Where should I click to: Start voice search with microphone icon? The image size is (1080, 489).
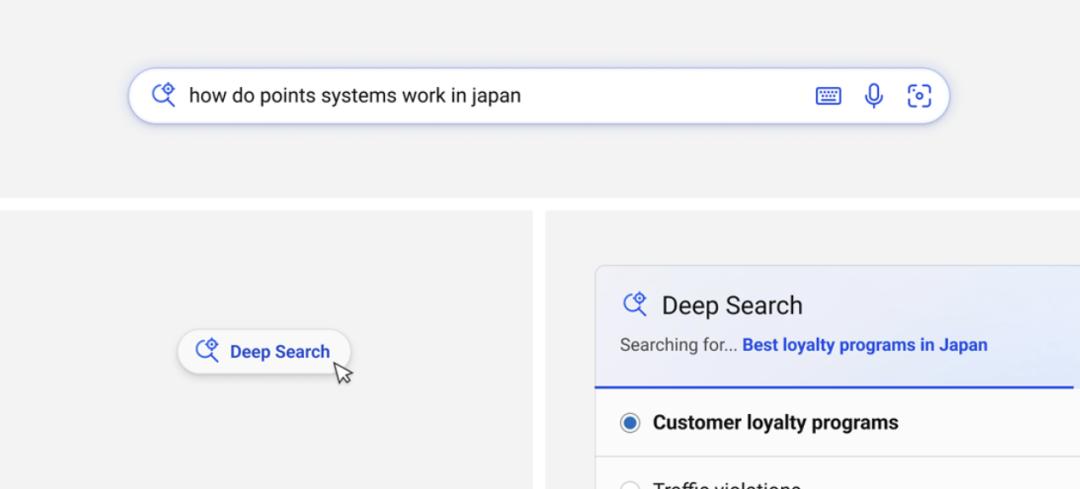coord(874,96)
